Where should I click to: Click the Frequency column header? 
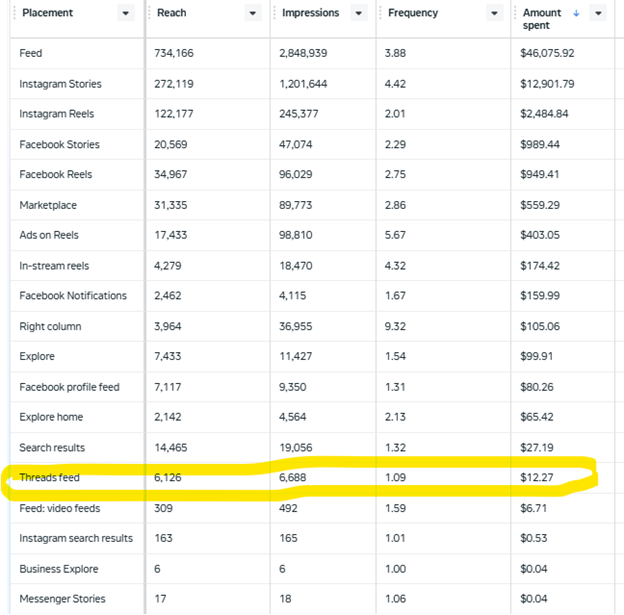click(x=411, y=13)
